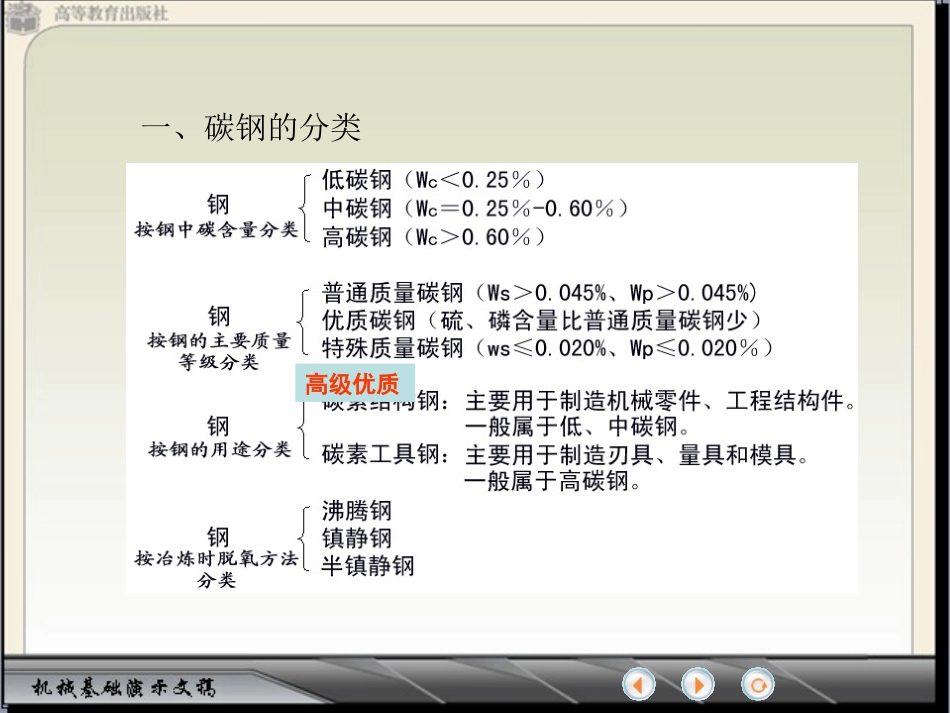The image size is (950, 713).
Task: Select the line 低碳钢（Wc<0.25%）
Action: click(434, 180)
